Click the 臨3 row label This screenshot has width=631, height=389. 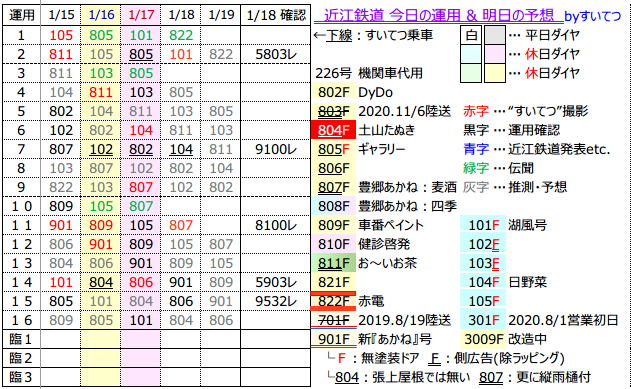(x=21, y=377)
